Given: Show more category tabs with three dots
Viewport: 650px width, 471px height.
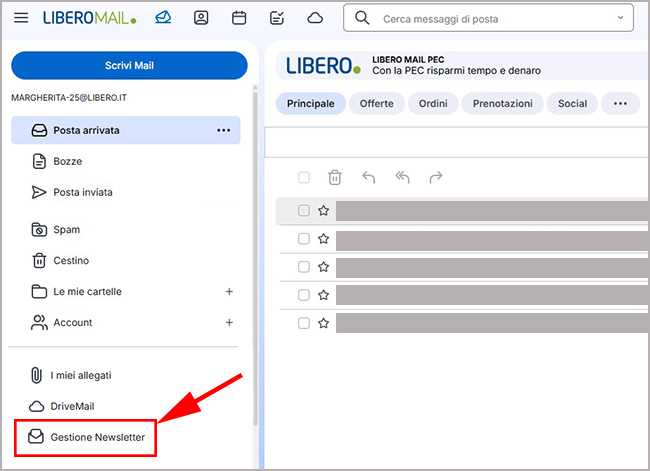Looking at the screenshot, I should (x=620, y=103).
